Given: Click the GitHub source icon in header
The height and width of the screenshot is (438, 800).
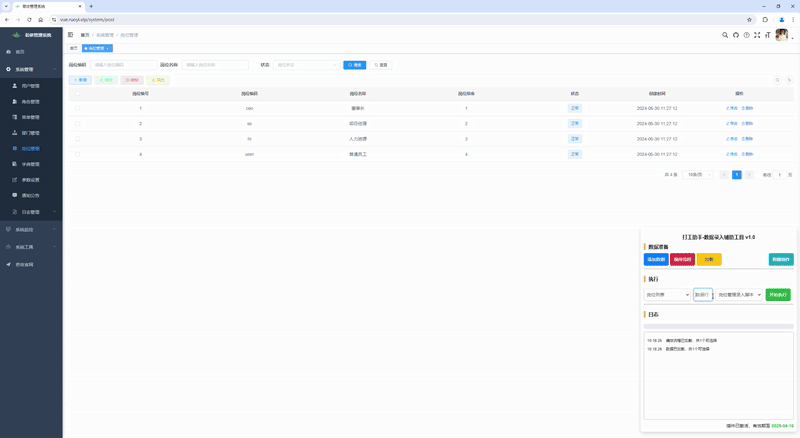Looking at the screenshot, I should click(x=735, y=35).
